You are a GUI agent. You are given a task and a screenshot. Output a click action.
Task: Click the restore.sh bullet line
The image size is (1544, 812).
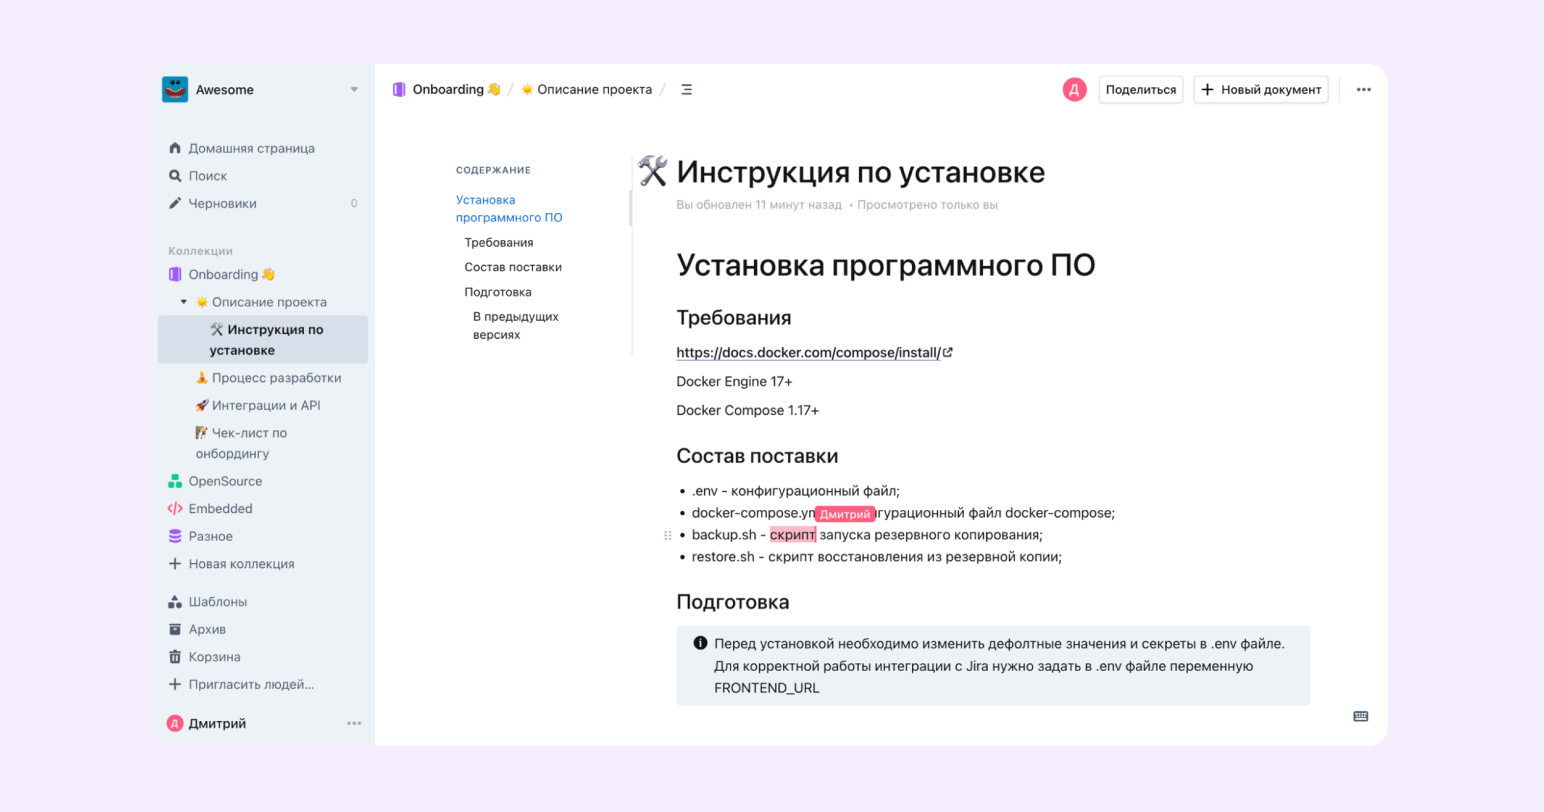[x=877, y=557]
